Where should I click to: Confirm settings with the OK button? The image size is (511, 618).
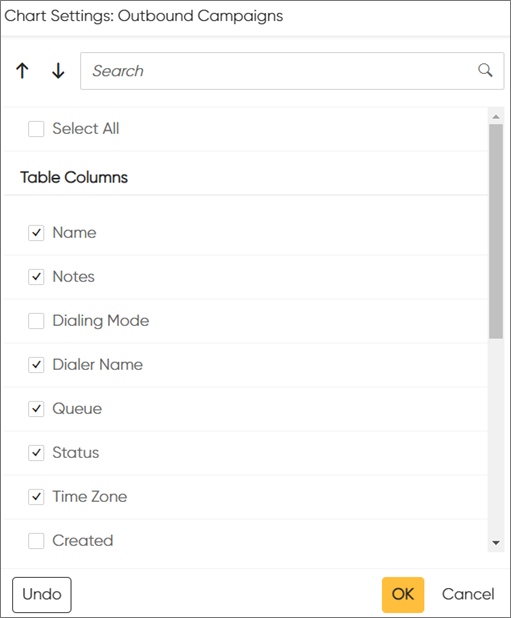pos(403,595)
